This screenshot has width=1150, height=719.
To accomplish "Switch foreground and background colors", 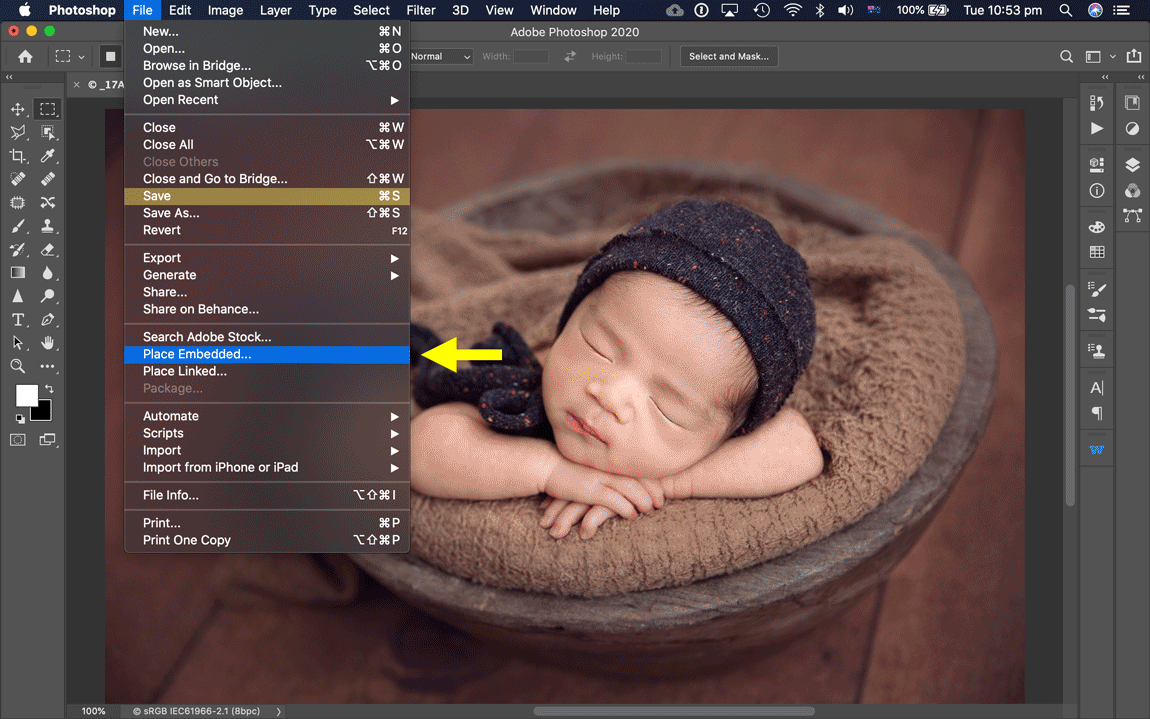I will click(47, 387).
